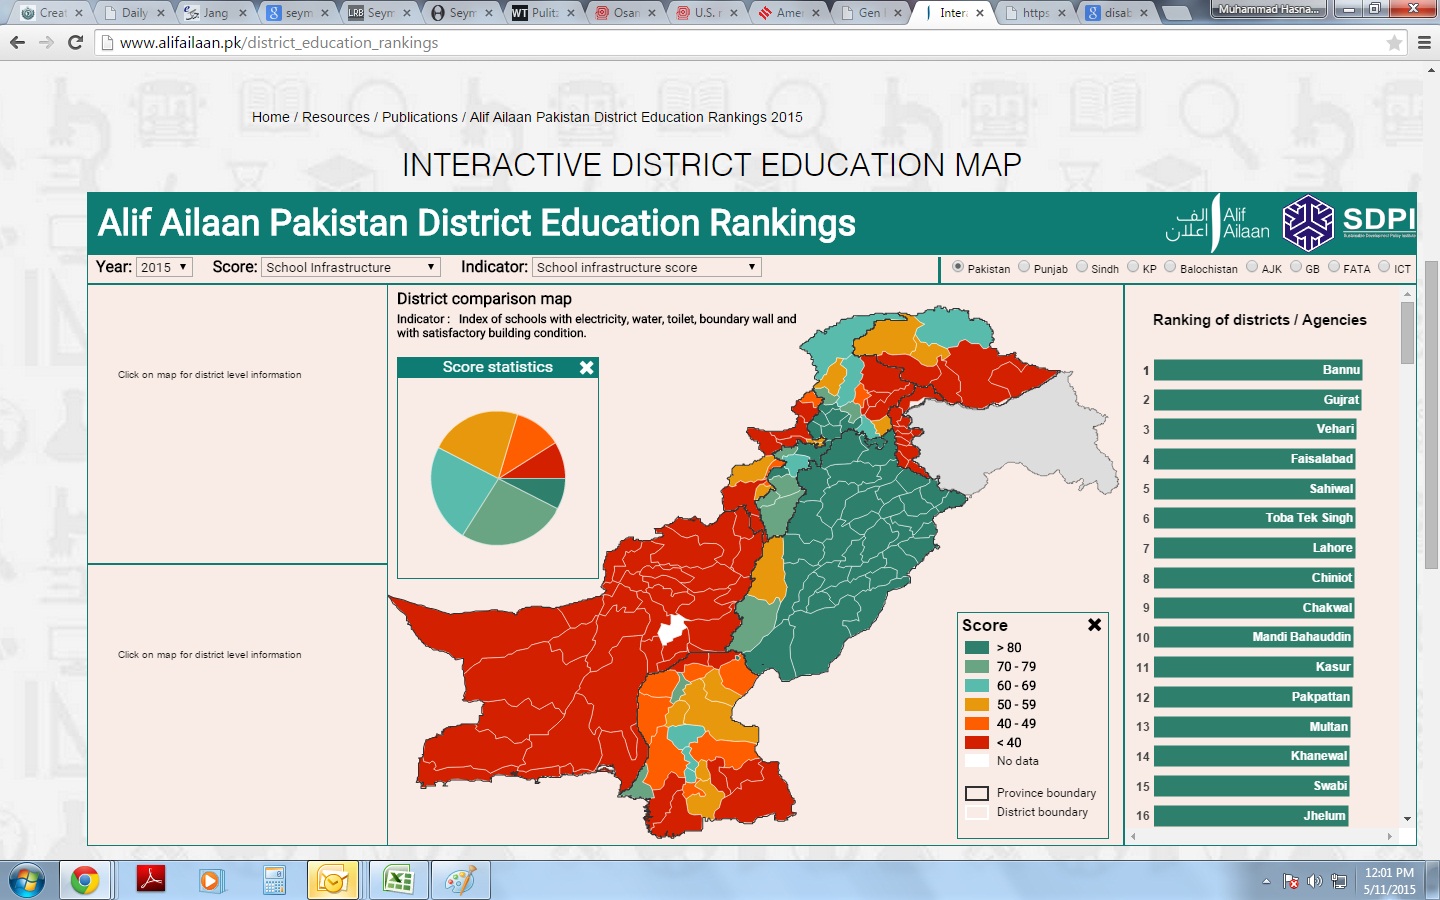Click the taskbar clock showing 12:01 PM

[1389, 881]
